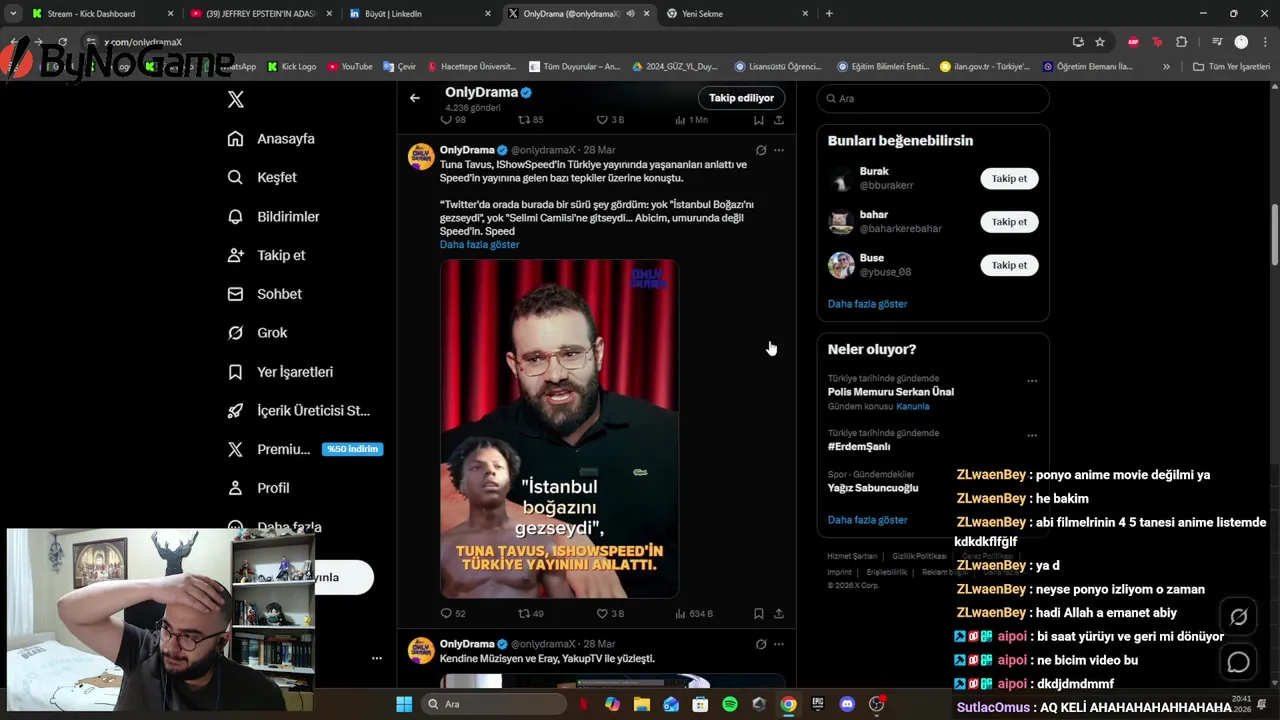Go back using the profile back arrow
Screen dimensions: 1280x720
pyautogui.click(x=415, y=98)
